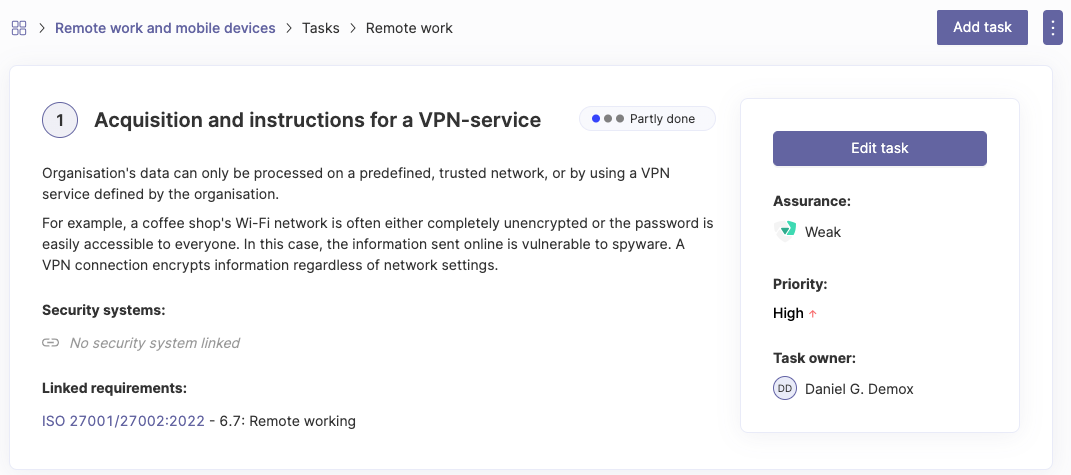The height and width of the screenshot is (475, 1071).
Task: Click the numbered circle badge 1
Action: click(60, 120)
